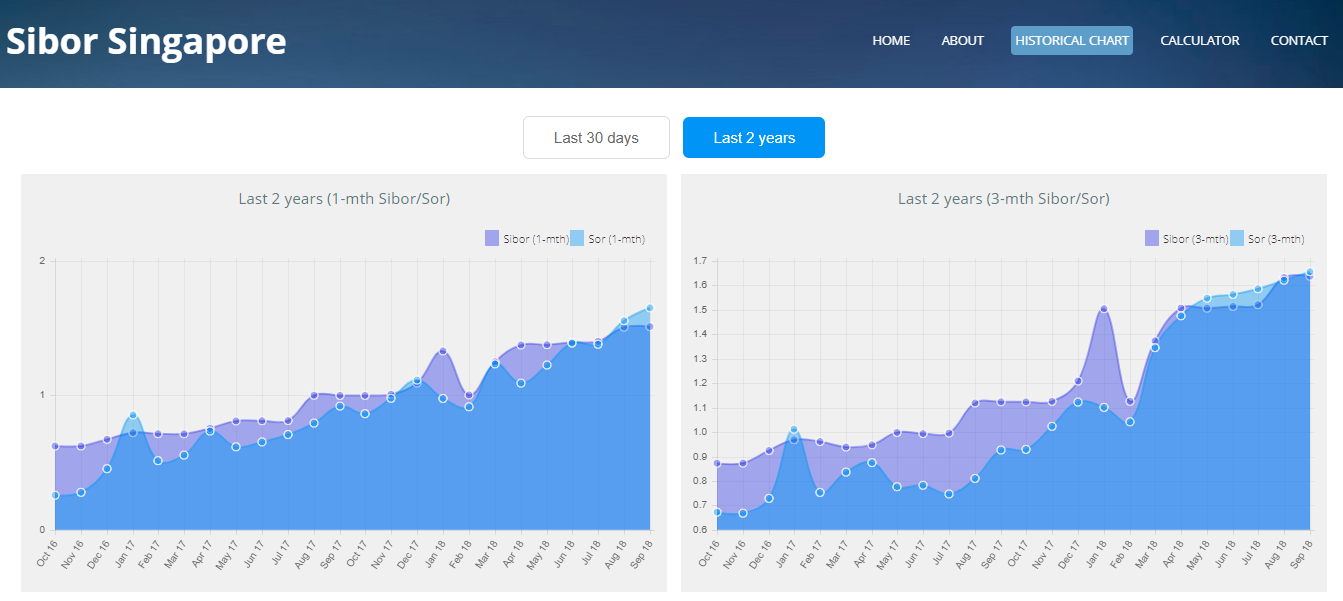Click Jan 18 Sibor peak point in 1-mth chart
This screenshot has width=1343, height=601.
(443, 351)
